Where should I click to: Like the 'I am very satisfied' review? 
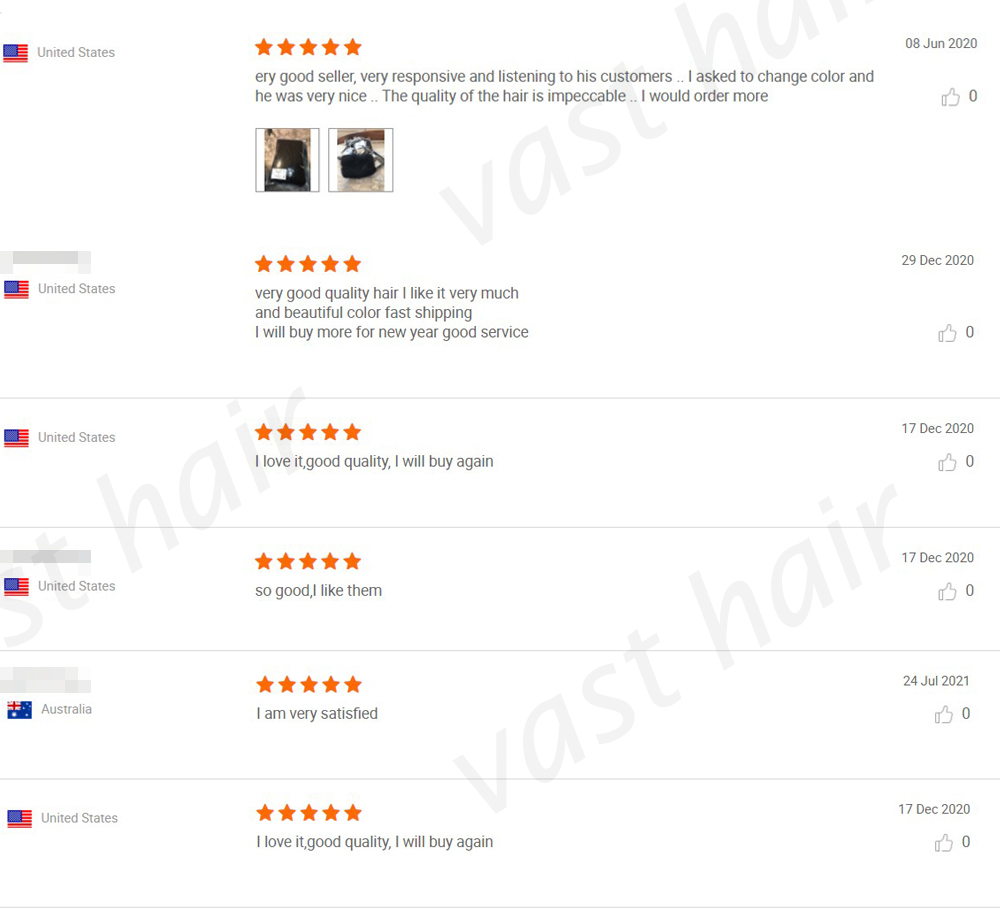[943, 715]
